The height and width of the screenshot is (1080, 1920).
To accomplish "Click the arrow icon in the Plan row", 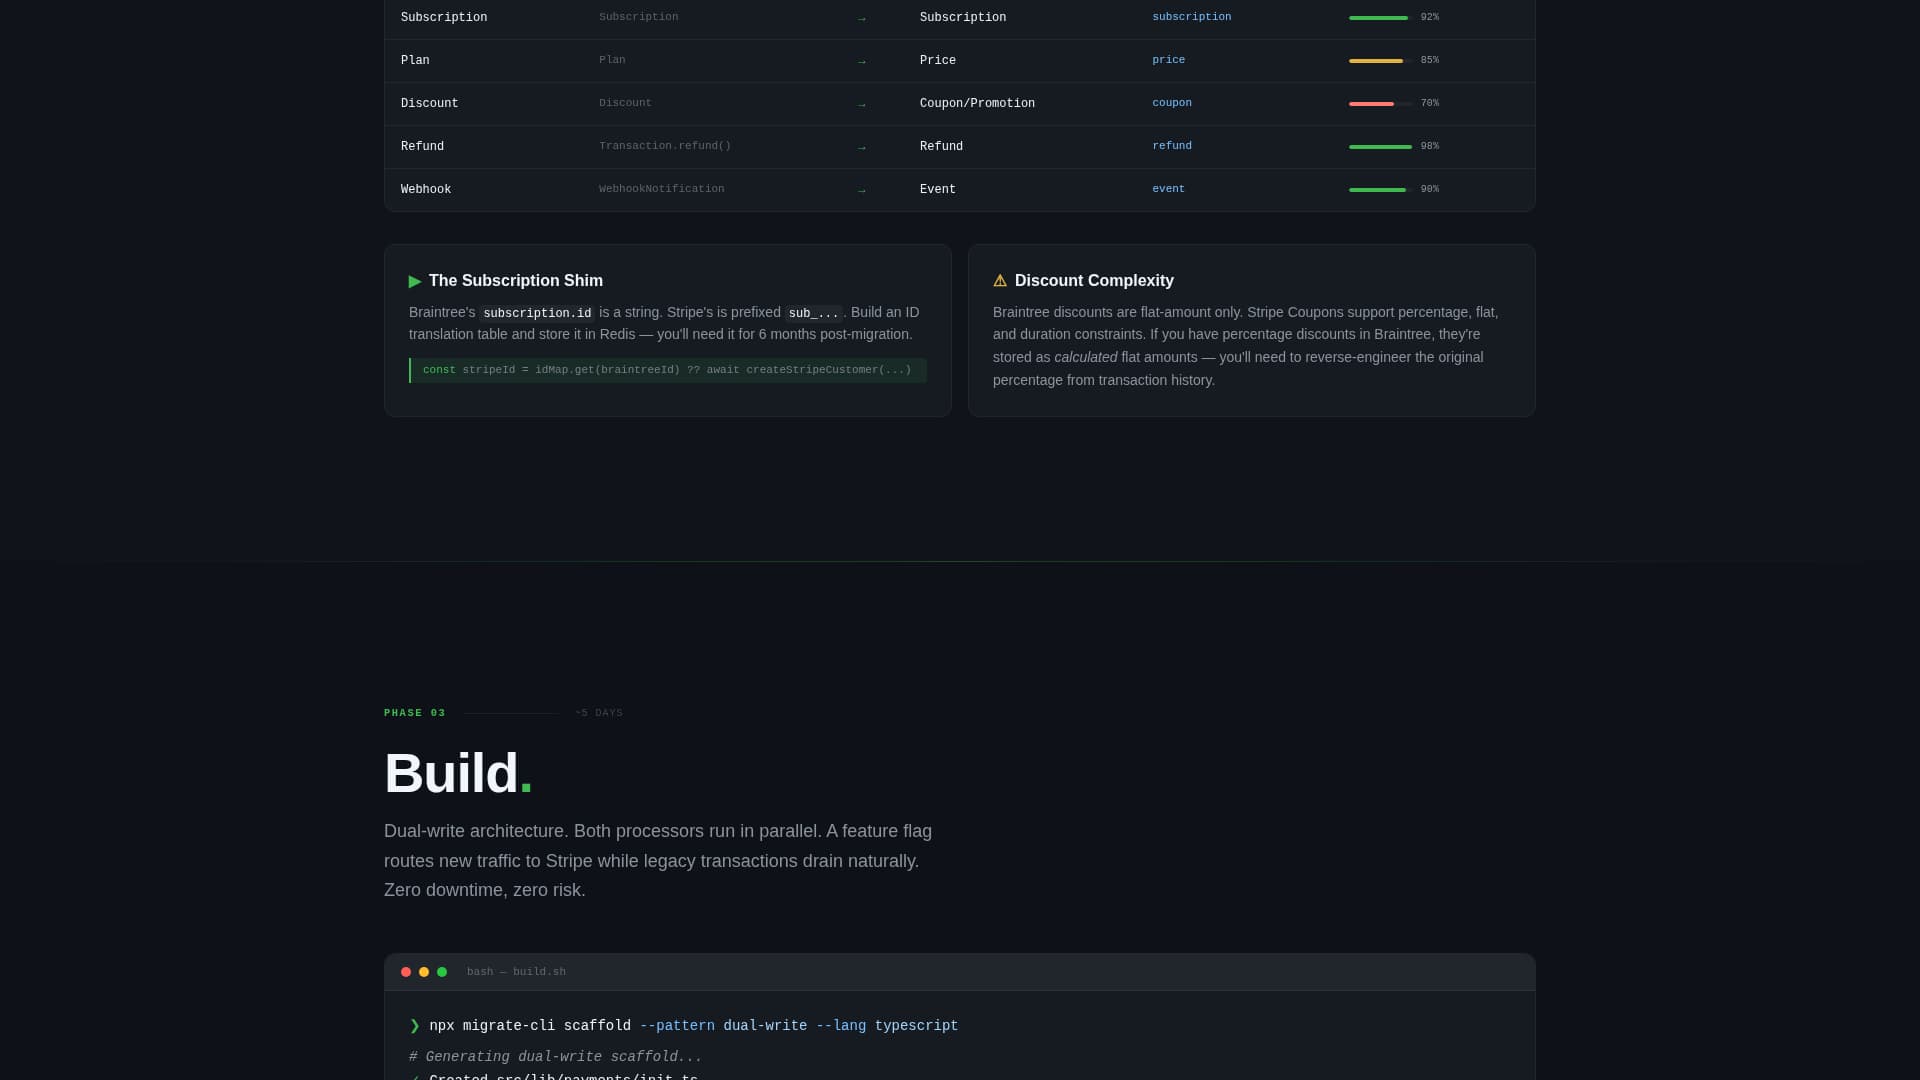I will coord(862,61).
